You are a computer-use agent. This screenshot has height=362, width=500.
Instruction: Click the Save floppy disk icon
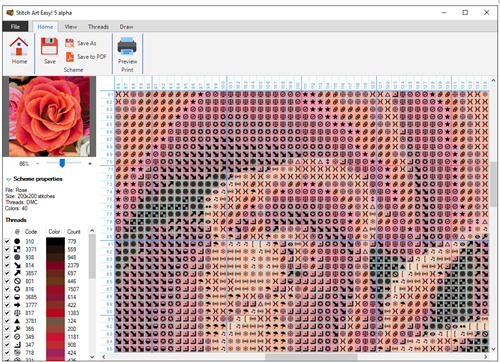49,46
